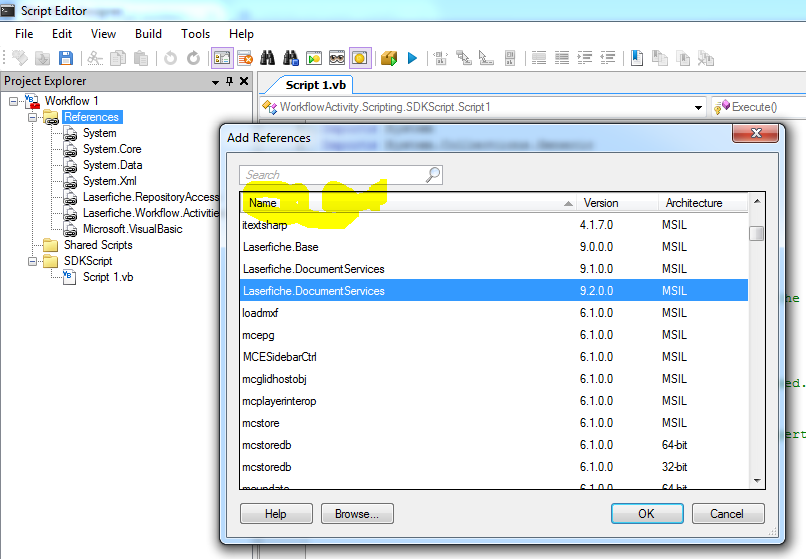Select the 64-bit mcstoredb reference row

coord(494,445)
